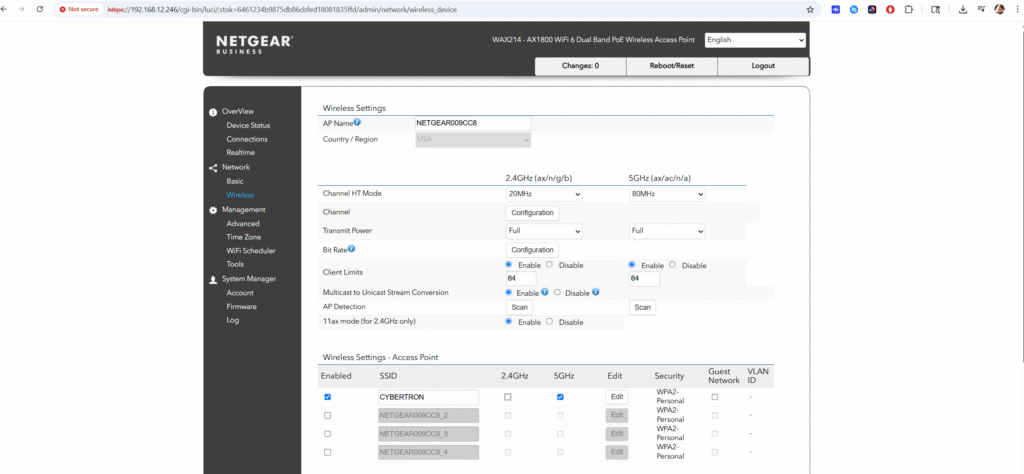Open the media control playlist icon
This screenshot has height=474, width=1024.
[x=981, y=9]
